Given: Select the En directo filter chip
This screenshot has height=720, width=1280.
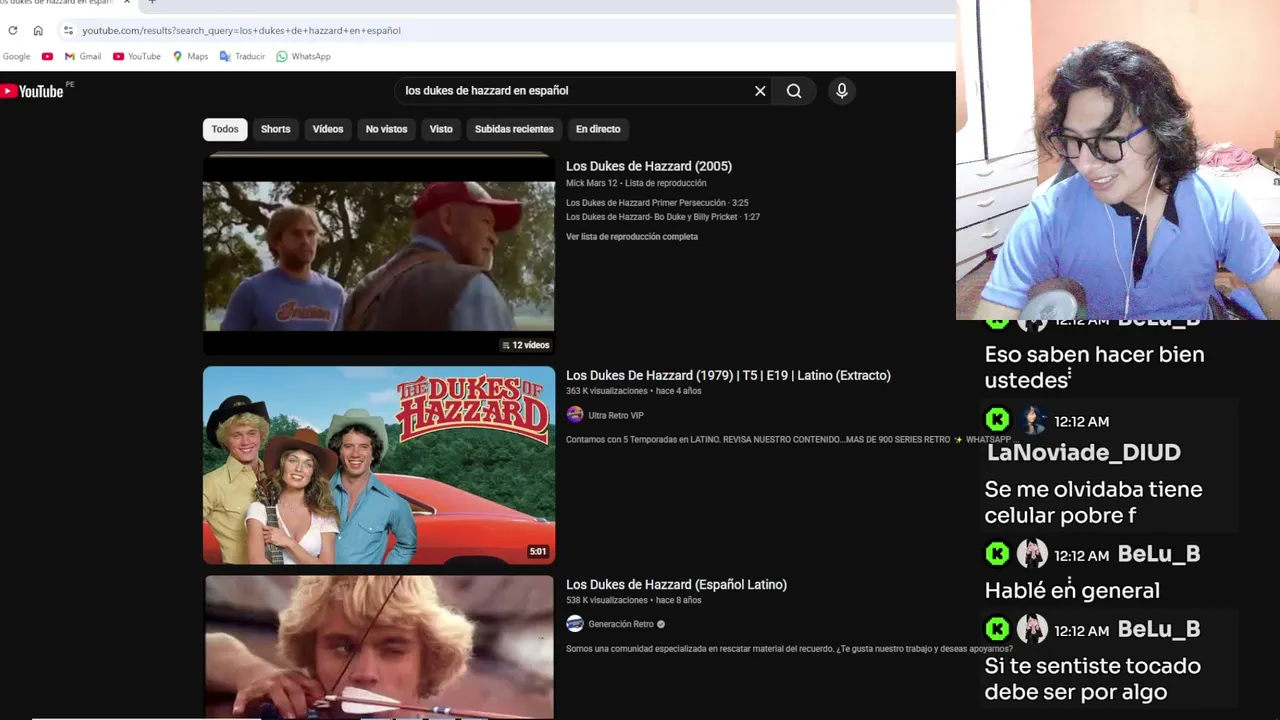Looking at the screenshot, I should coord(598,129).
